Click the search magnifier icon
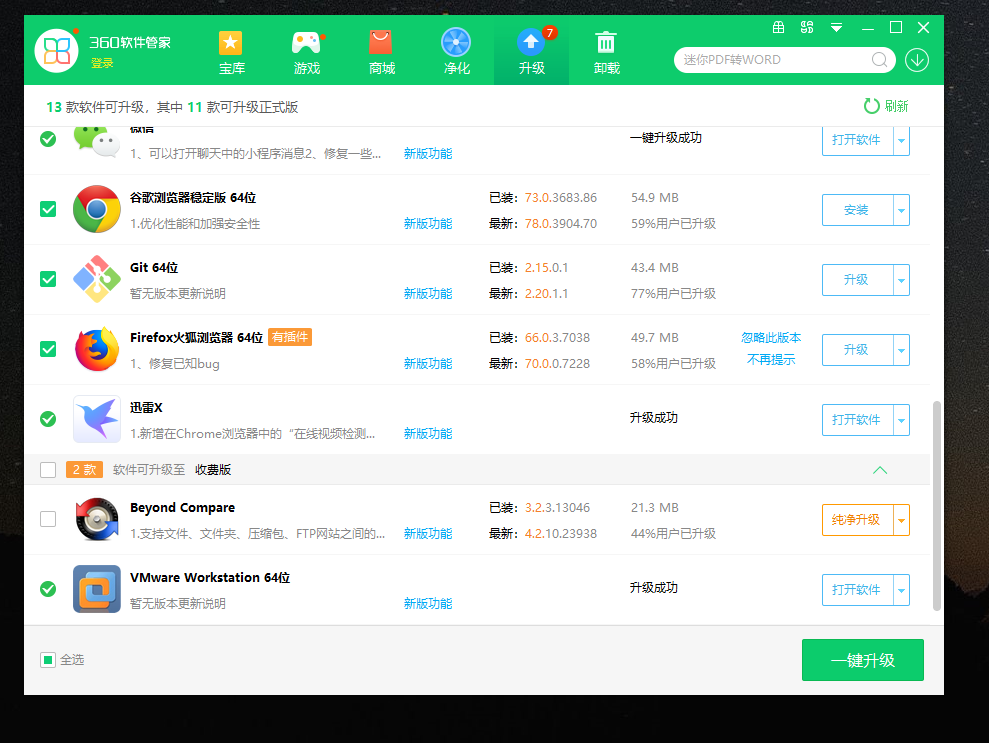The image size is (989, 743). coord(880,60)
